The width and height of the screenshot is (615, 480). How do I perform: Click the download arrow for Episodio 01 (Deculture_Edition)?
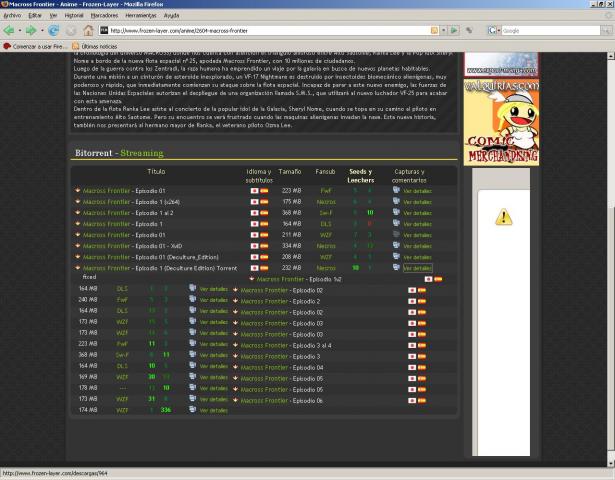(x=78, y=256)
